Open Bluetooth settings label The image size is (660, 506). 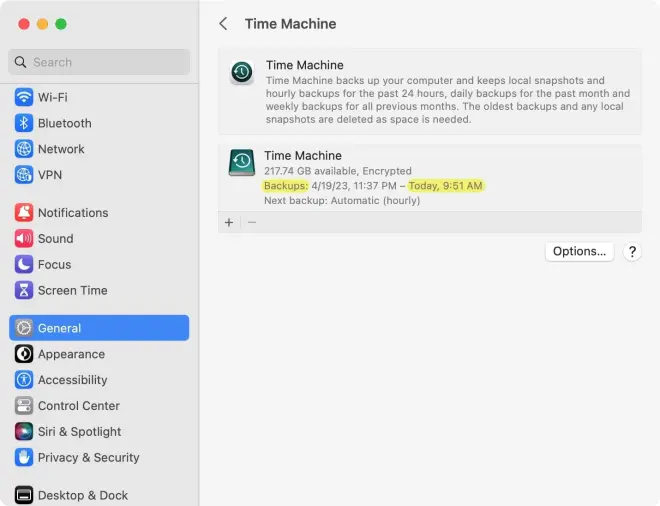click(x=64, y=123)
